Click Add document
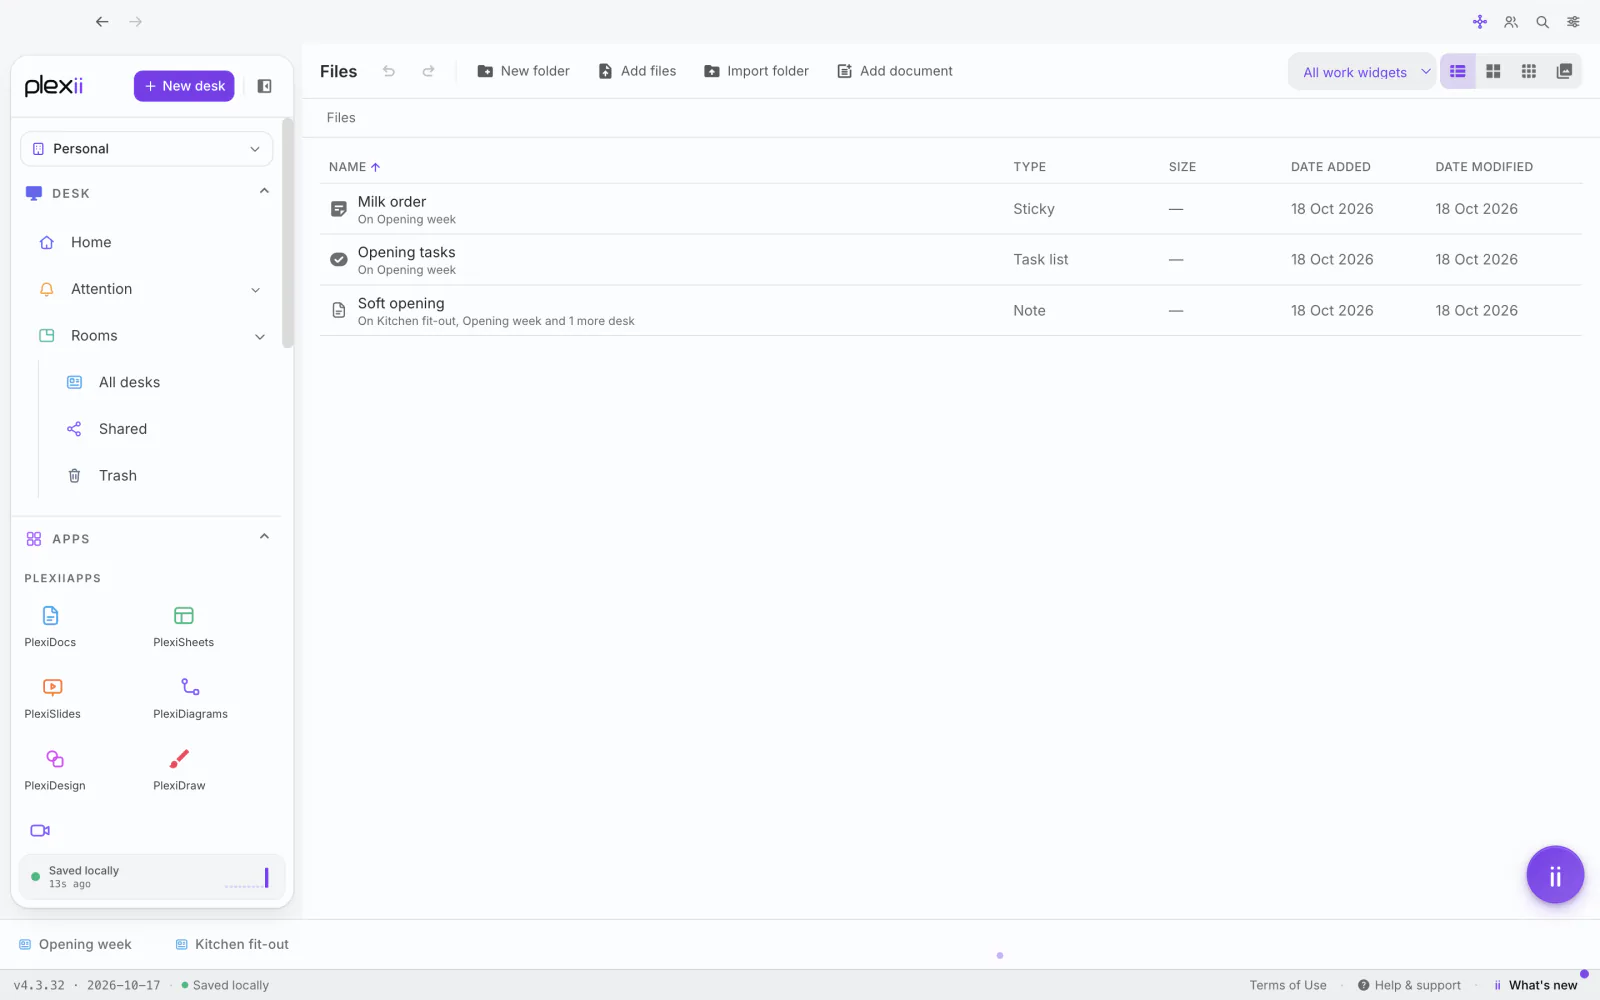This screenshot has height=1000, width=1600. tap(895, 71)
